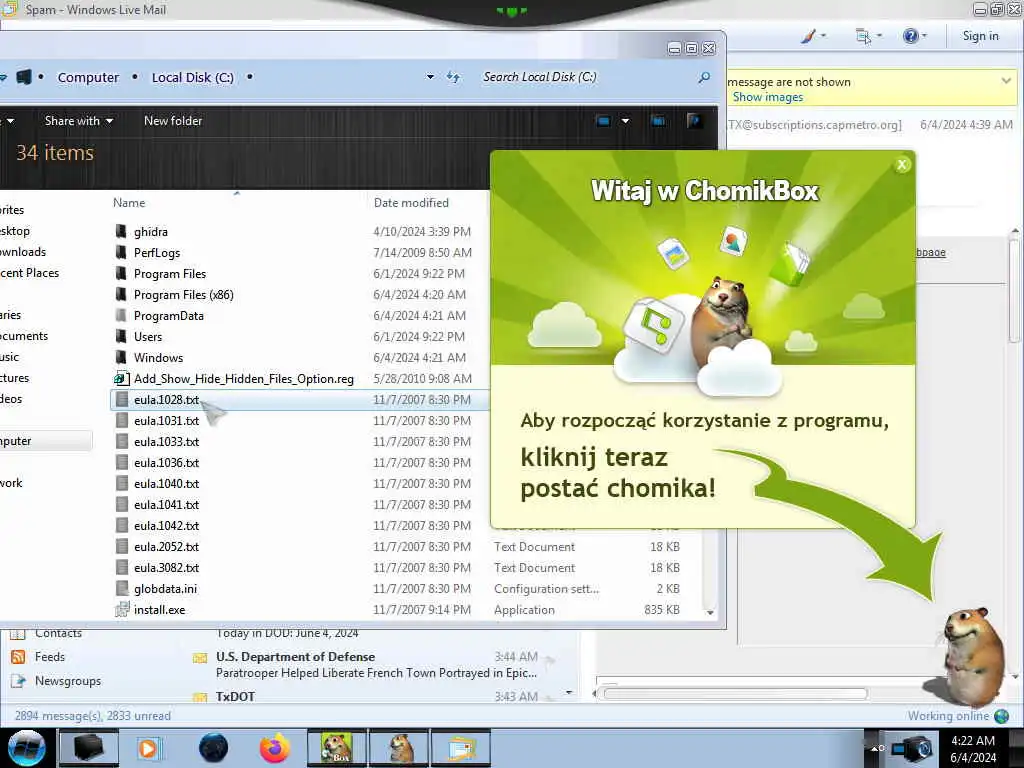Open media player taskbar icon
This screenshot has height=768, width=1024.
click(149, 748)
